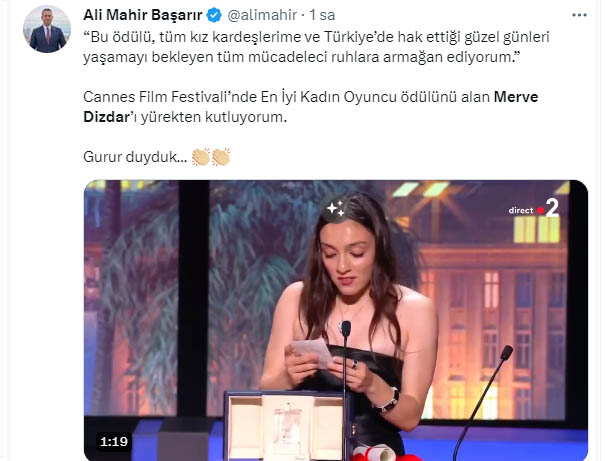Image resolution: width=606 pixels, height=461 pixels.
Task: Click the 1:19 video duration badge
Action: click(114, 441)
